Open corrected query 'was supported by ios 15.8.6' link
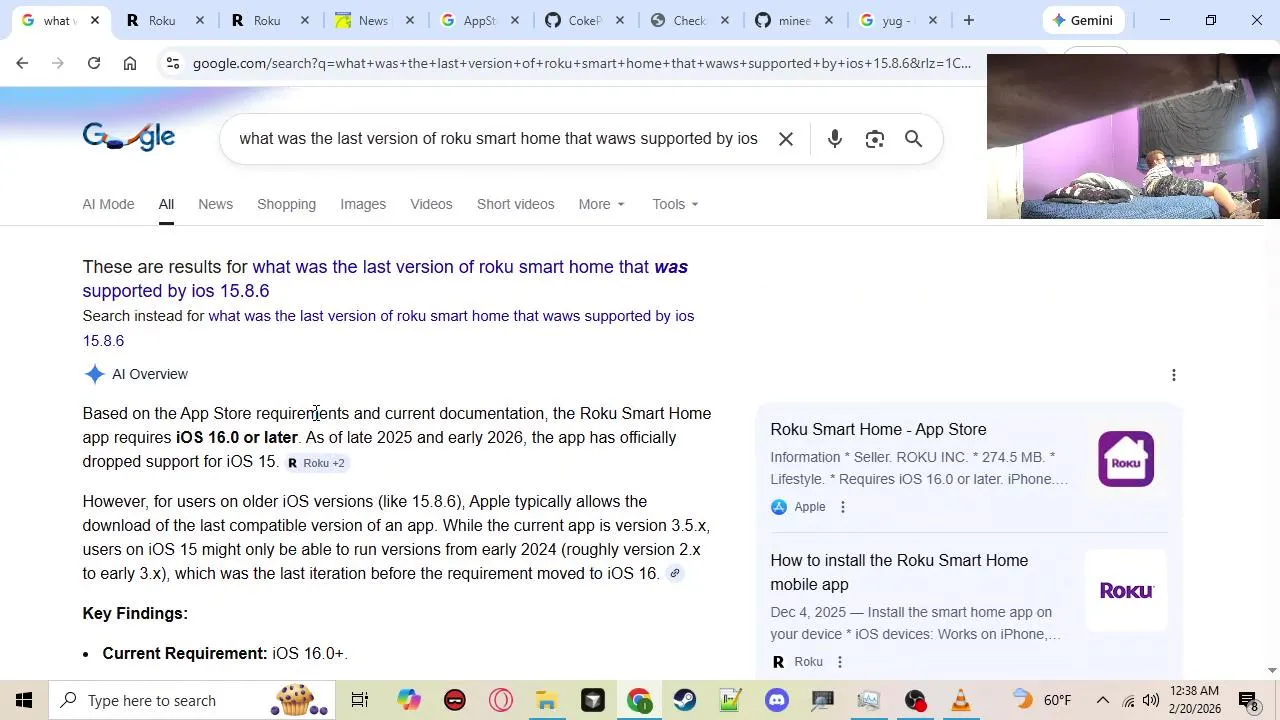This screenshot has width=1280, height=720. click(x=385, y=279)
